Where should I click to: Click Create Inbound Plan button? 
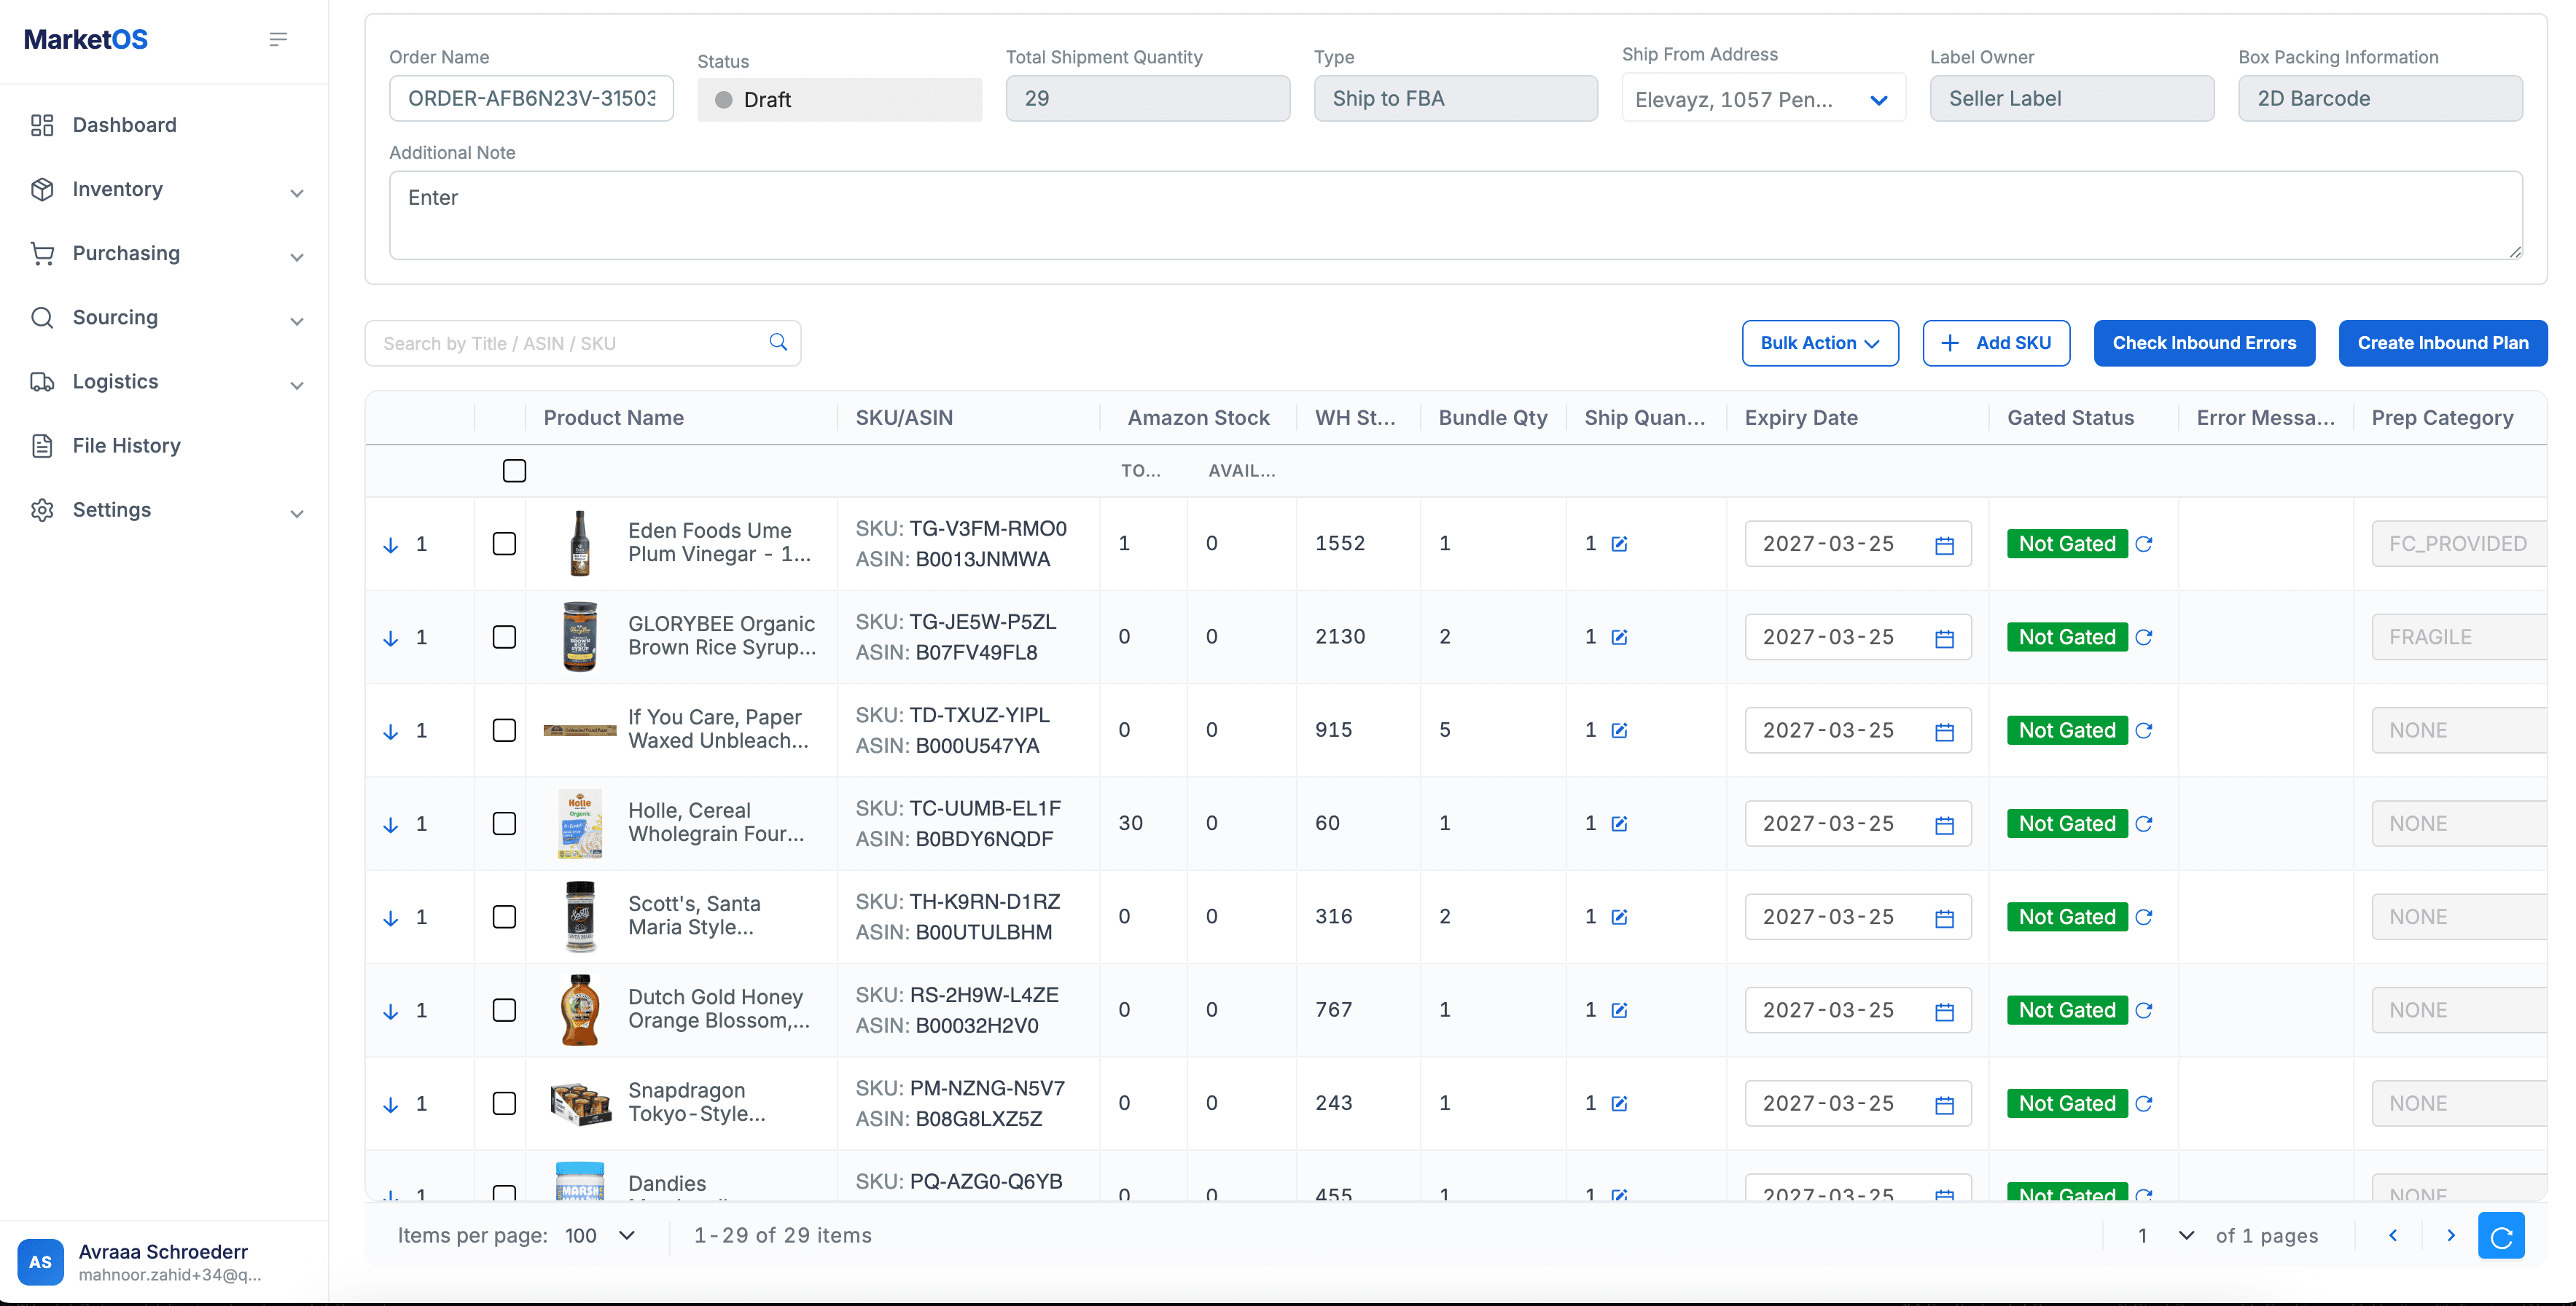(2442, 343)
